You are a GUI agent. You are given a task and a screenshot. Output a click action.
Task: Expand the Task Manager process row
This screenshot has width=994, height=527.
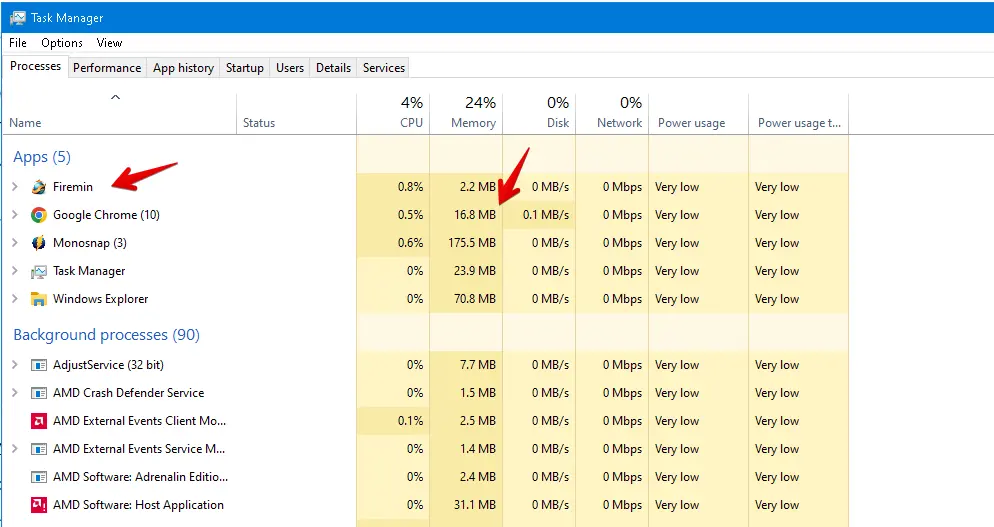tap(15, 270)
